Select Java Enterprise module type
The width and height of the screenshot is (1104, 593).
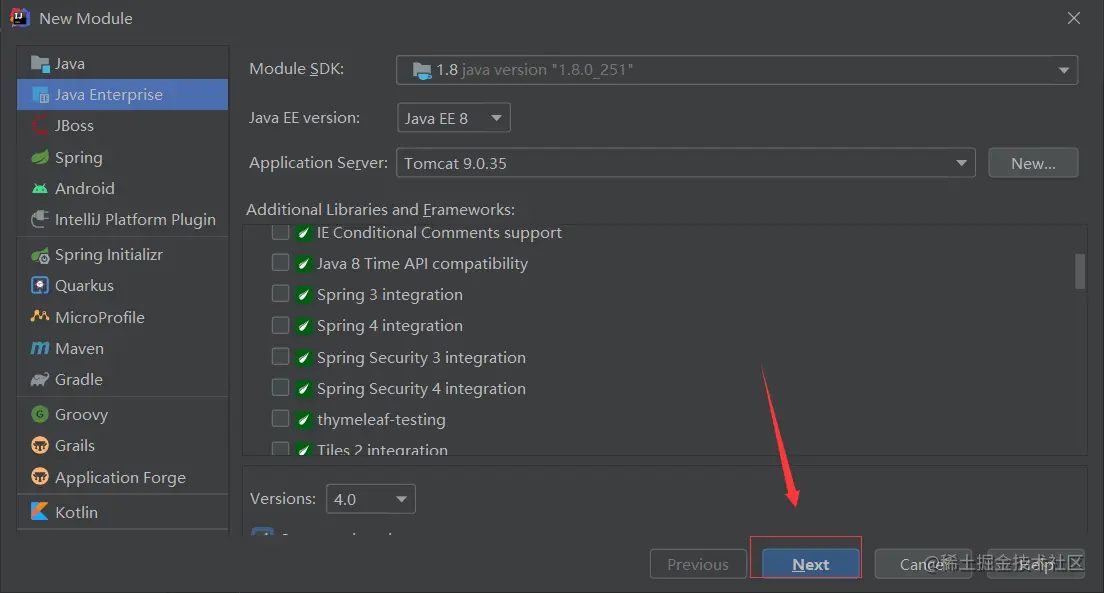(123, 94)
